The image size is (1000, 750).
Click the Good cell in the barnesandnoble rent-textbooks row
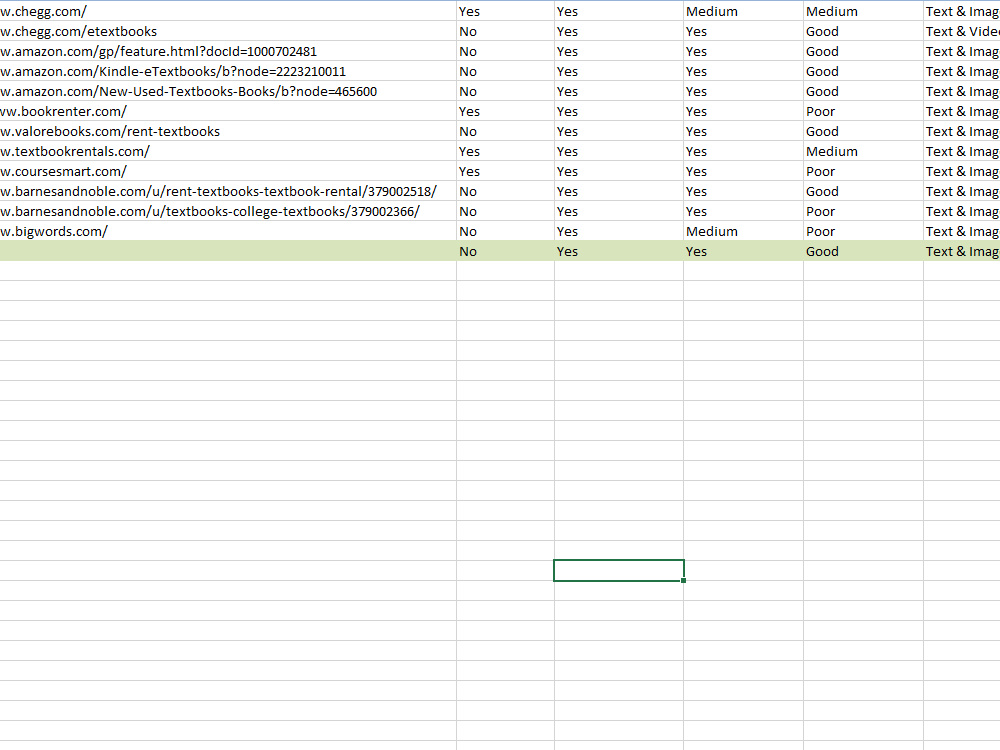[864, 191]
